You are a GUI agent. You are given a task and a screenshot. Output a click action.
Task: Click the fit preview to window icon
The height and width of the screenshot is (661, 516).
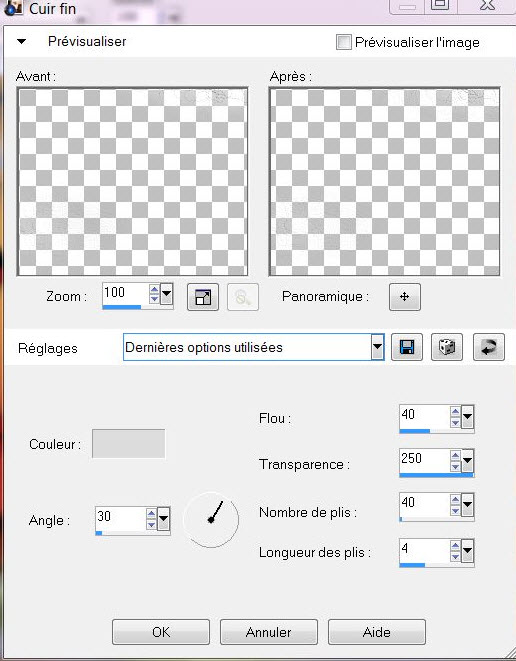pyautogui.click(x=203, y=297)
